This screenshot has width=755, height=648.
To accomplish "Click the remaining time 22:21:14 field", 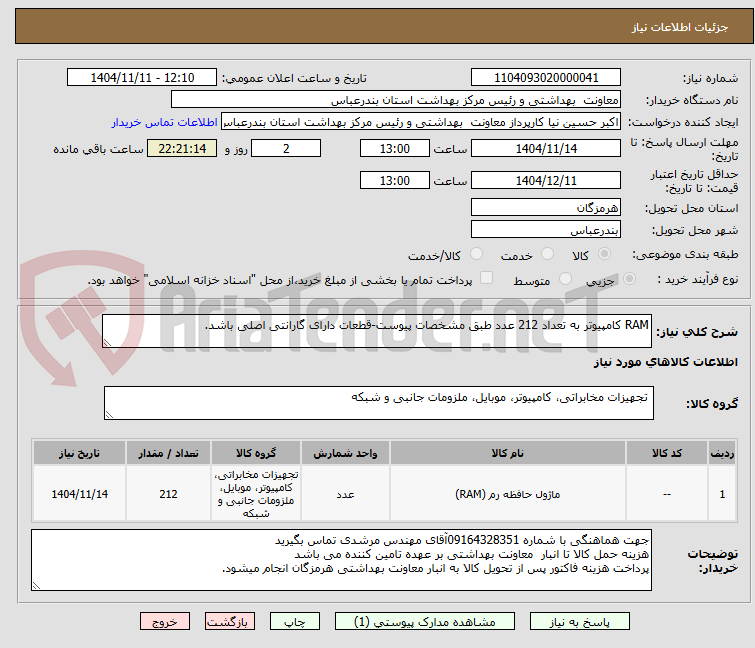I will 182,148.
